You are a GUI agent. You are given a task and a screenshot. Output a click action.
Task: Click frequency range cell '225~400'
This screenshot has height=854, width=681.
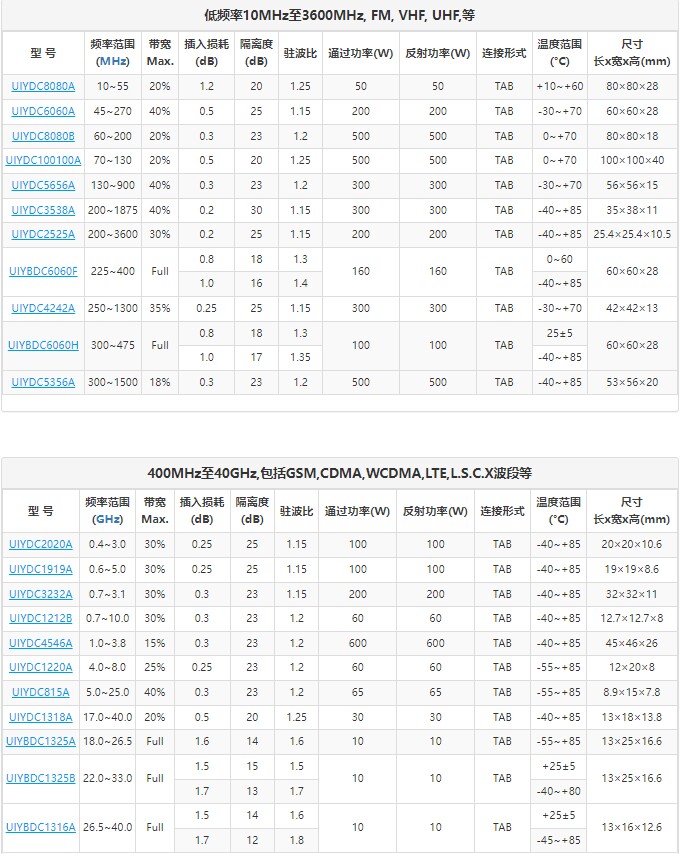112,271
